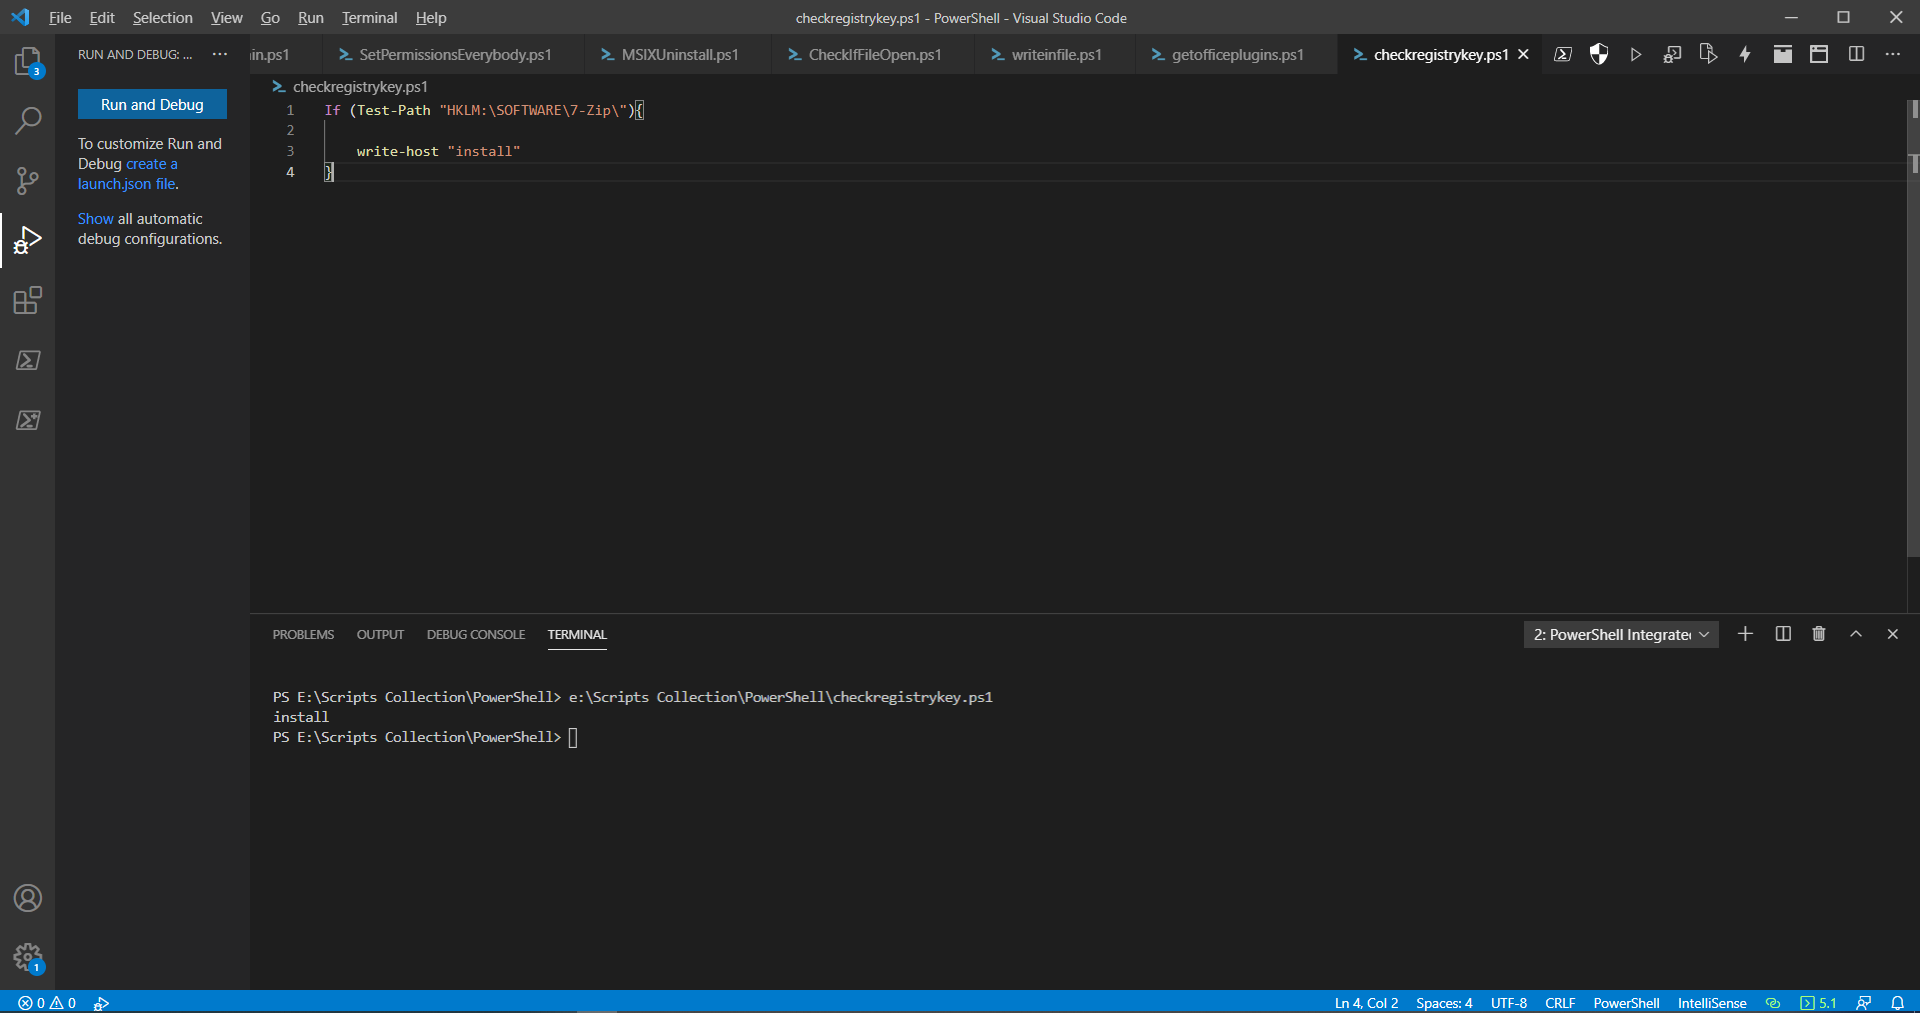This screenshot has height=1013, width=1920.
Task: Click the editor vertical scrollbar
Action: 1913,330
